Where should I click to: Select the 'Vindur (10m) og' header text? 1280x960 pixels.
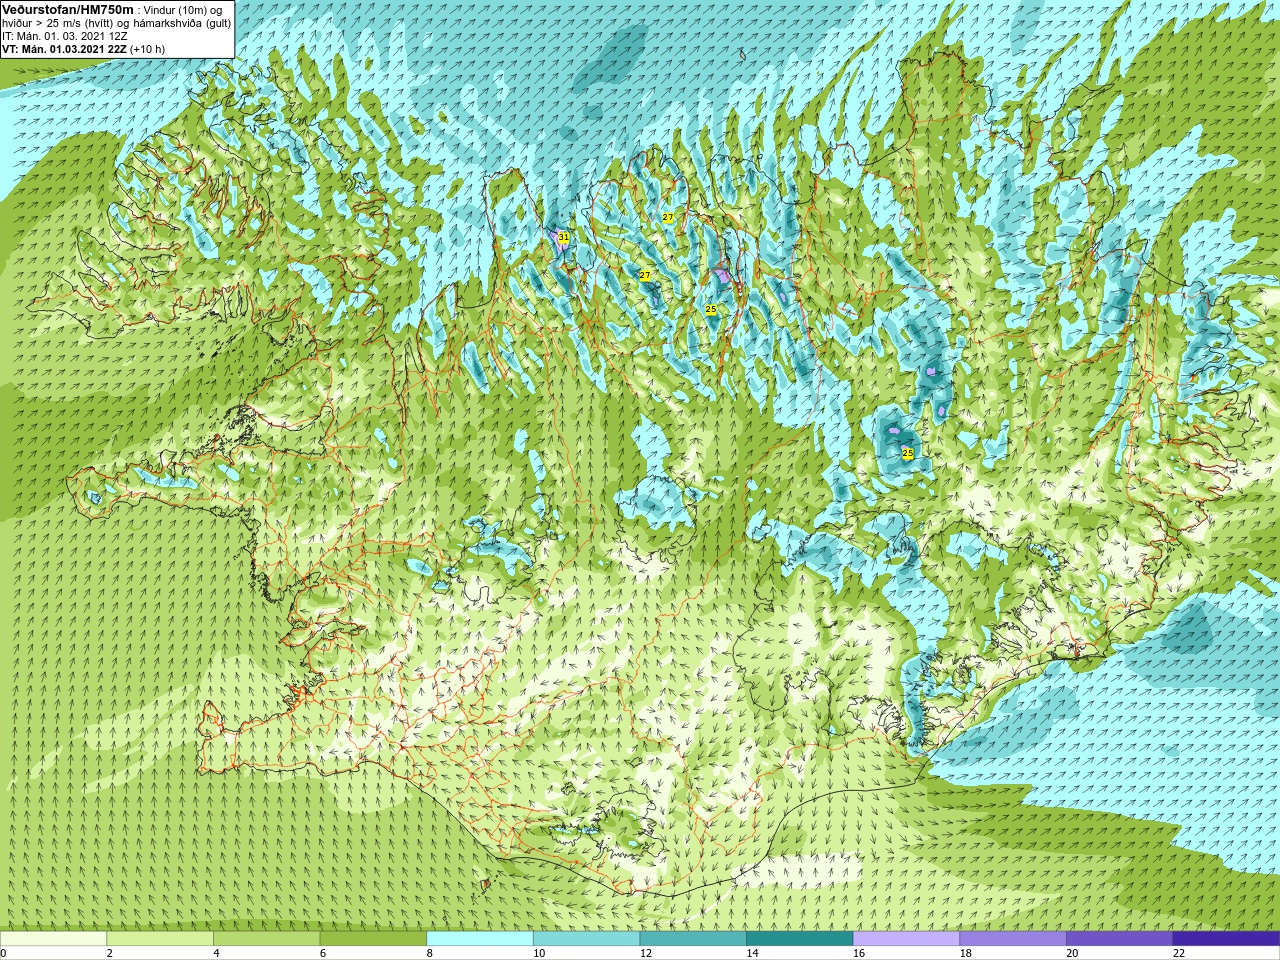pos(183,9)
